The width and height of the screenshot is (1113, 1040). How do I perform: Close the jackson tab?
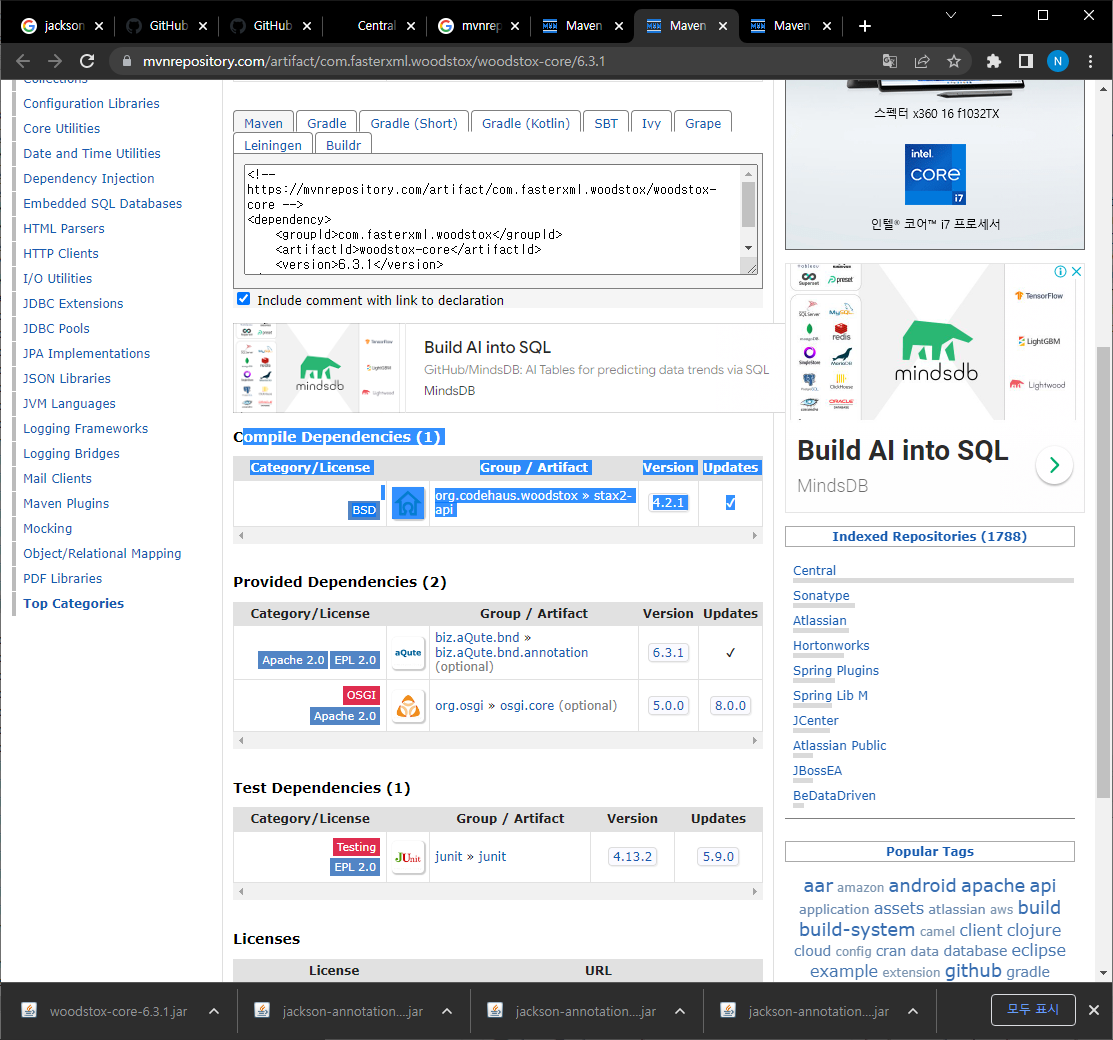[99, 26]
